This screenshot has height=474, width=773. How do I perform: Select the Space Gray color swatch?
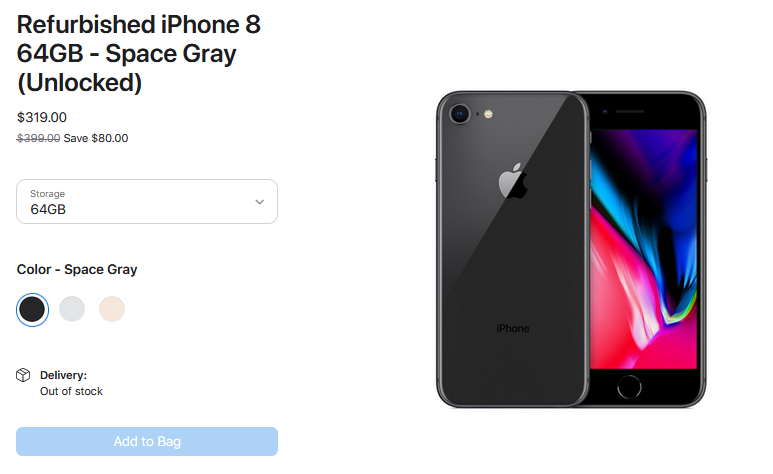(x=33, y=310)
